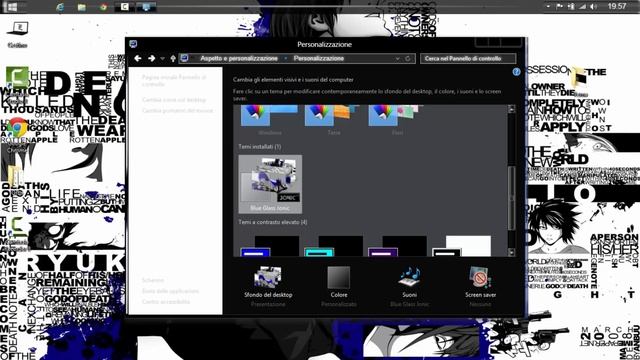Open the network signal tray icon
640x360 pixels.
point(582,7)
